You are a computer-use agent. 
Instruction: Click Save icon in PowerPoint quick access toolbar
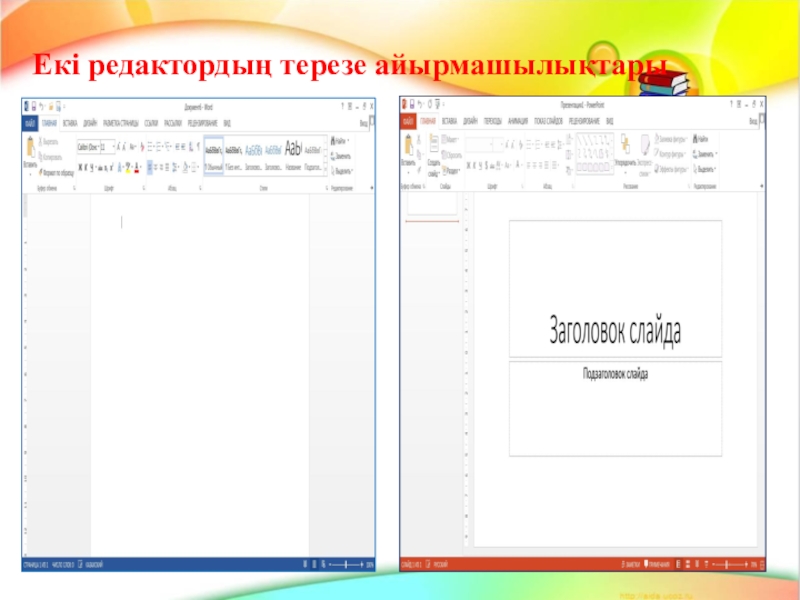click(x=412, y=104)
